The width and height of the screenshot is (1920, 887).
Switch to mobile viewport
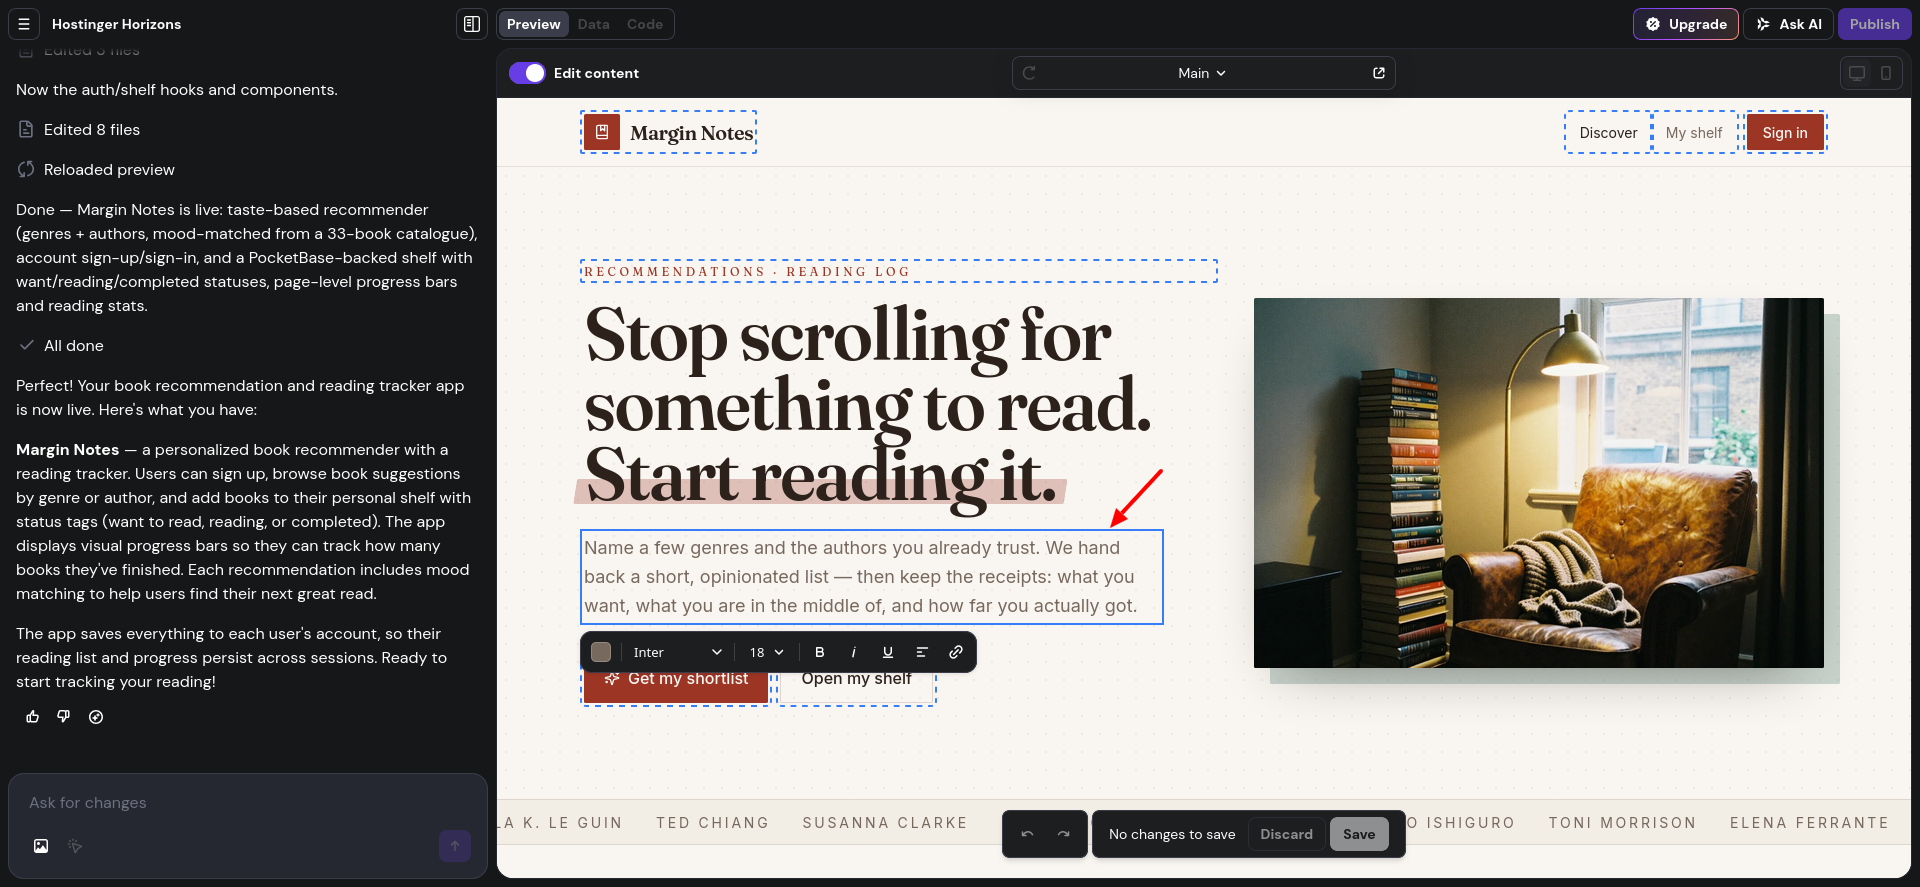[1886, 73]
